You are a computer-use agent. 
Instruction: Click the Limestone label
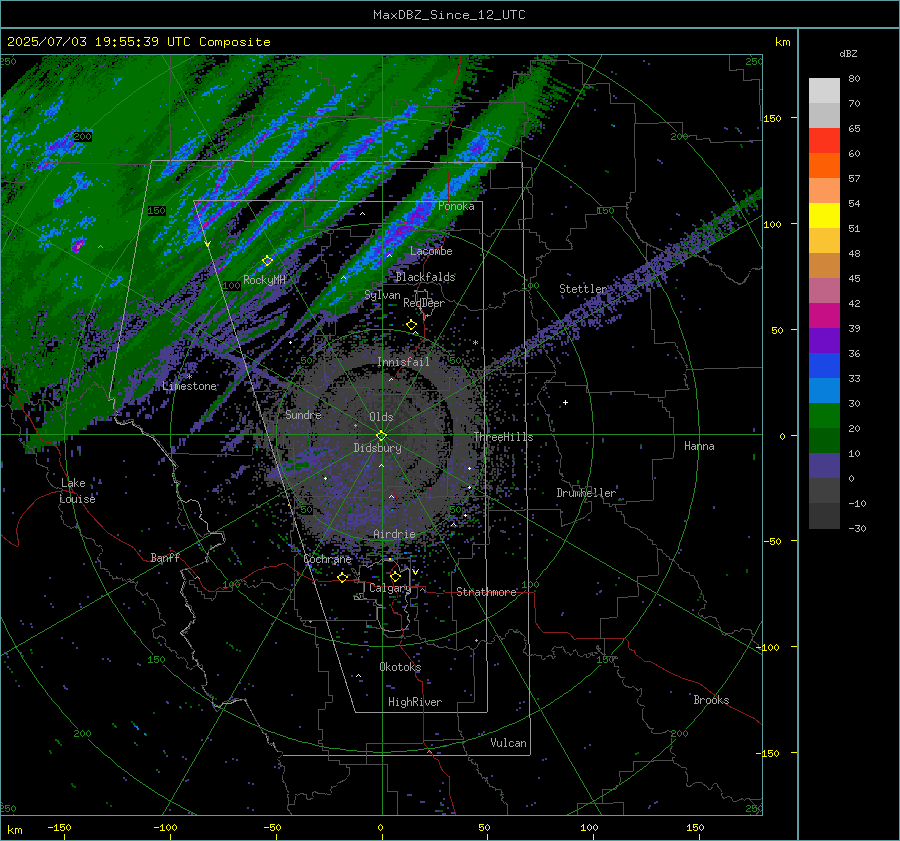[x=189, y=386]
